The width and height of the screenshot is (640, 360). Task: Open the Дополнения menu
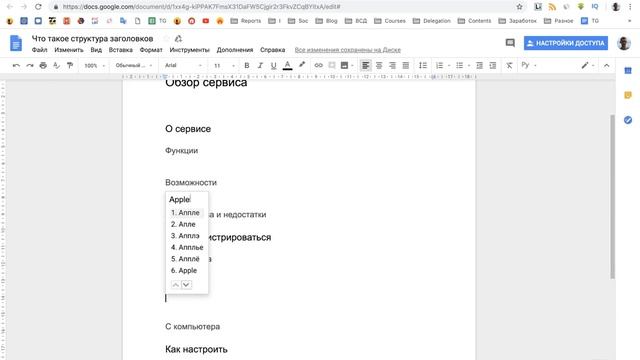(235, 50)
